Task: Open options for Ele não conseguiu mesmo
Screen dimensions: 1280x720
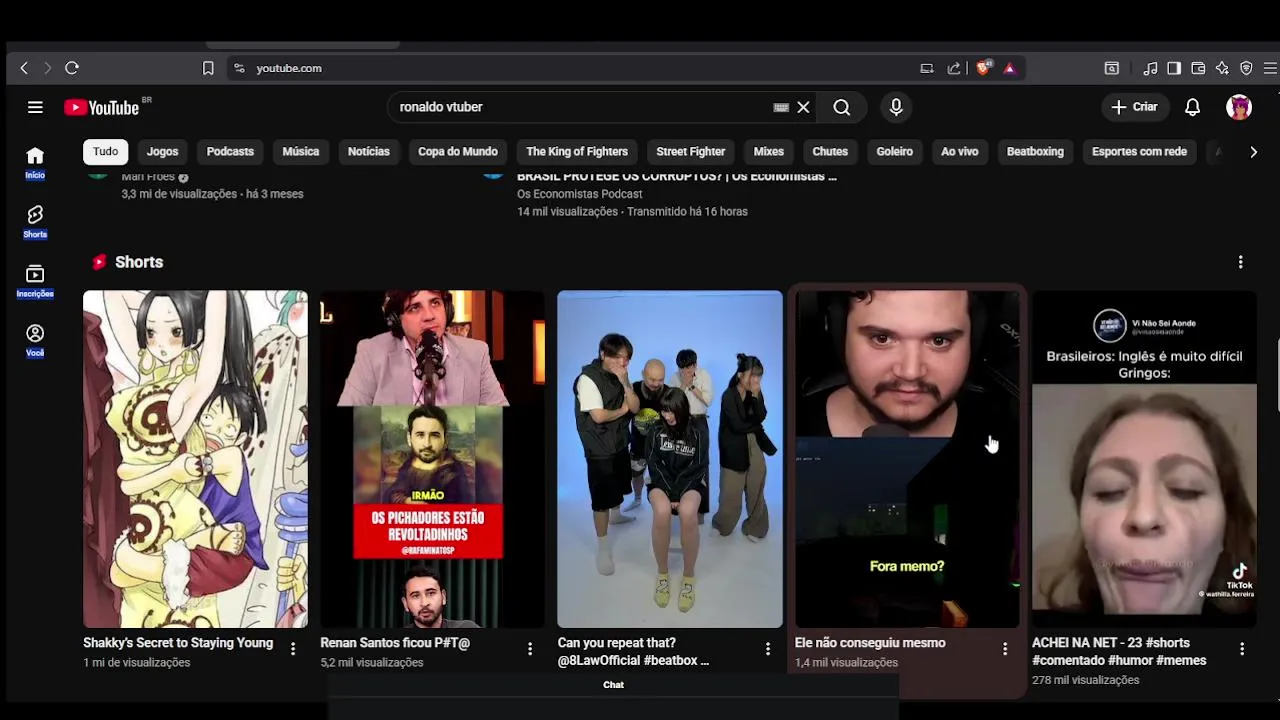Action: (1005, 649)
